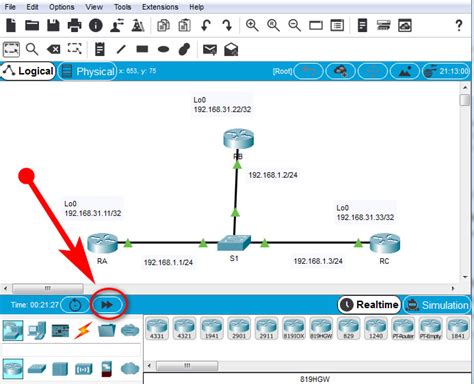Select the Delete tool icon
474x384 pixels.
click(53, 50)
